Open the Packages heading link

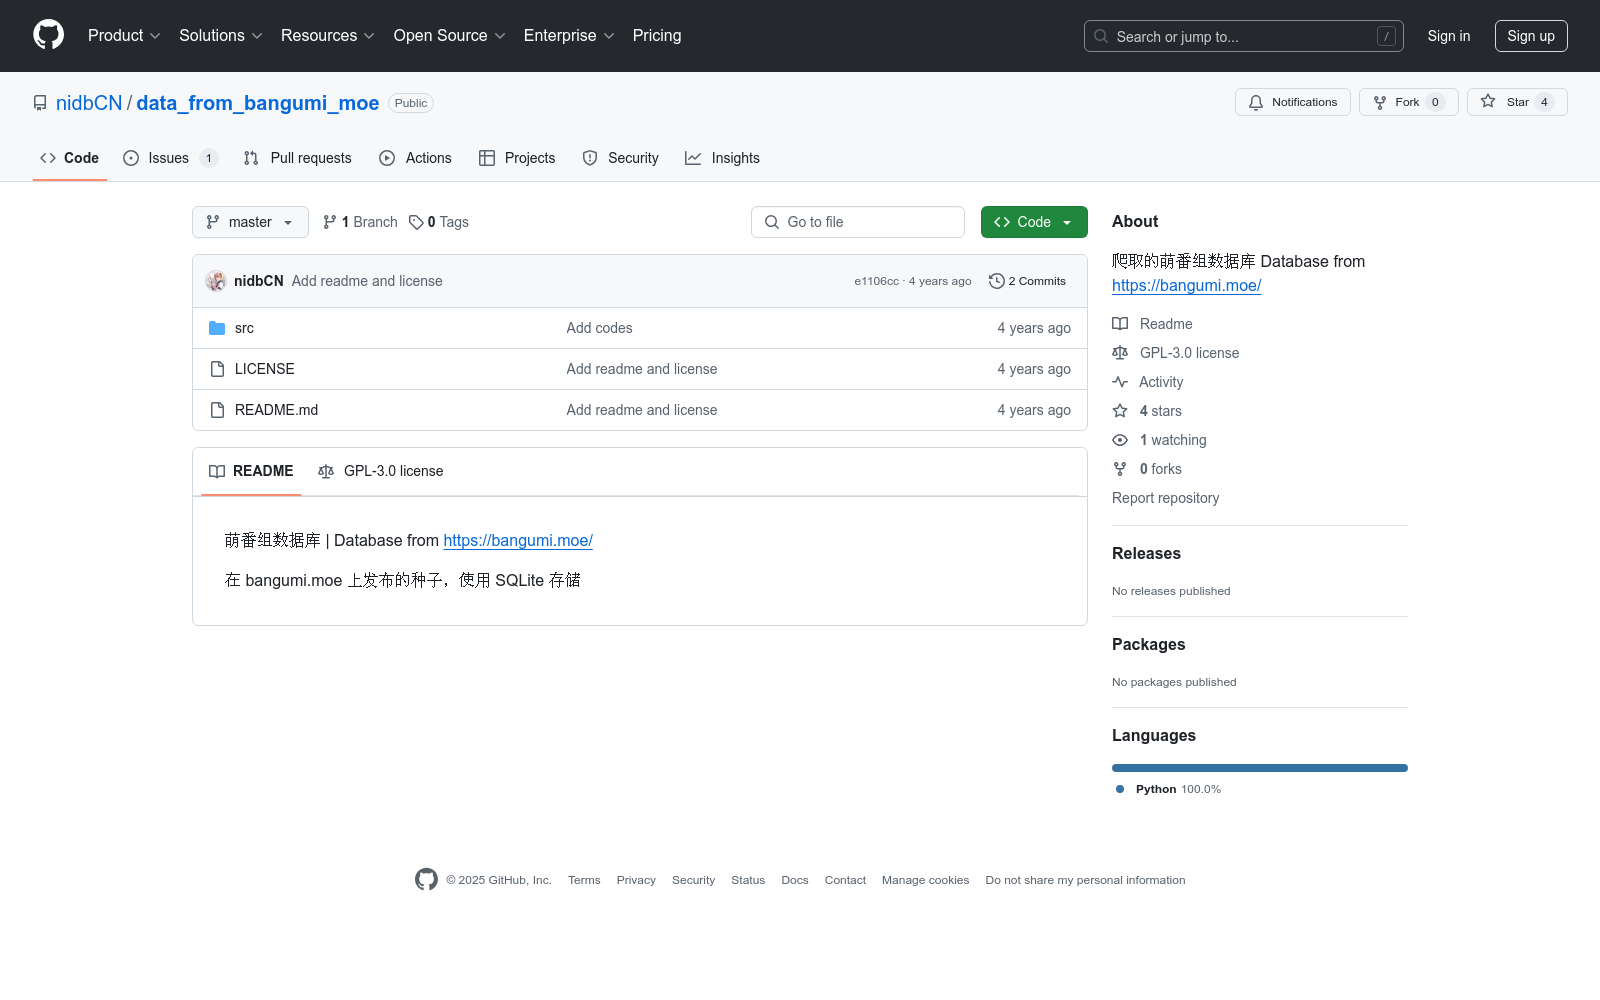[1148, 644]
